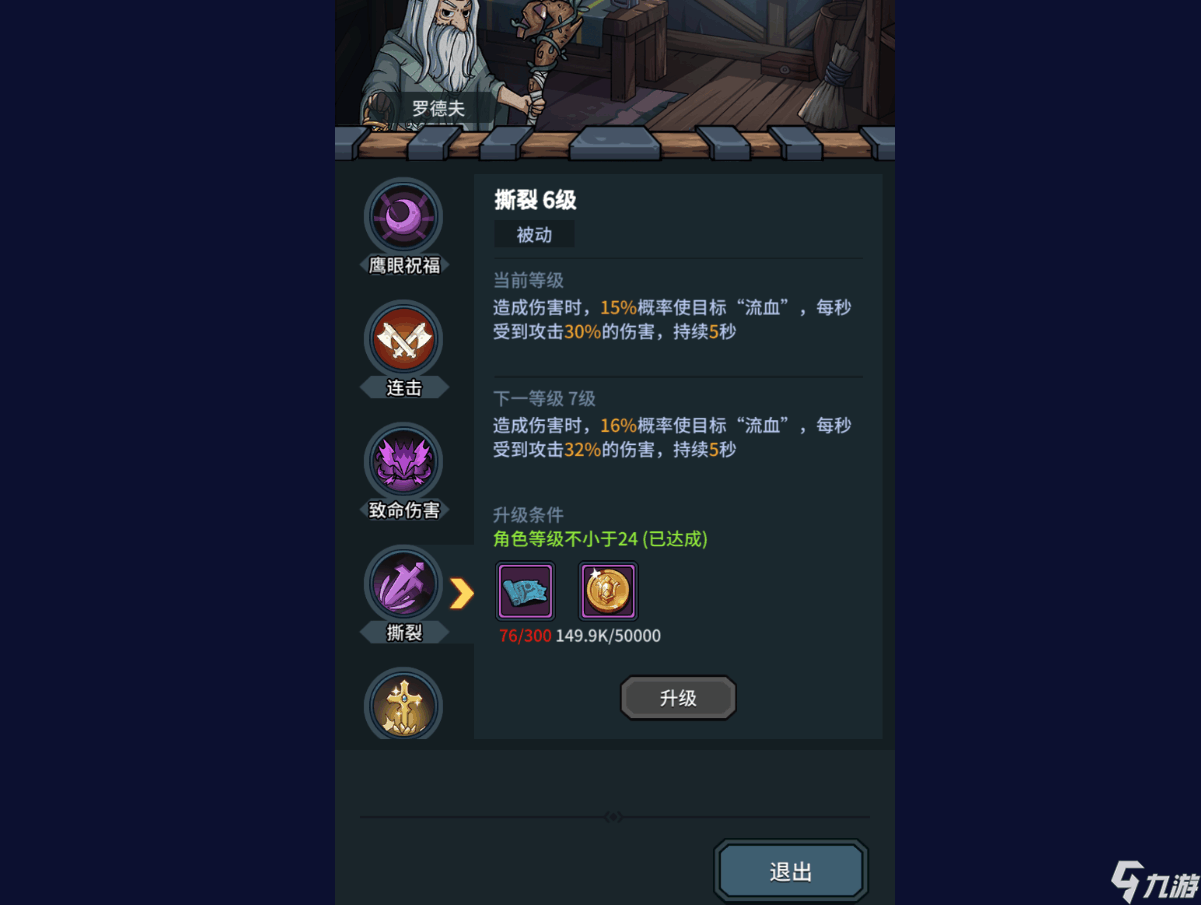
Task: Tap the 致命伤害 skill label
Action: (404, 510)
